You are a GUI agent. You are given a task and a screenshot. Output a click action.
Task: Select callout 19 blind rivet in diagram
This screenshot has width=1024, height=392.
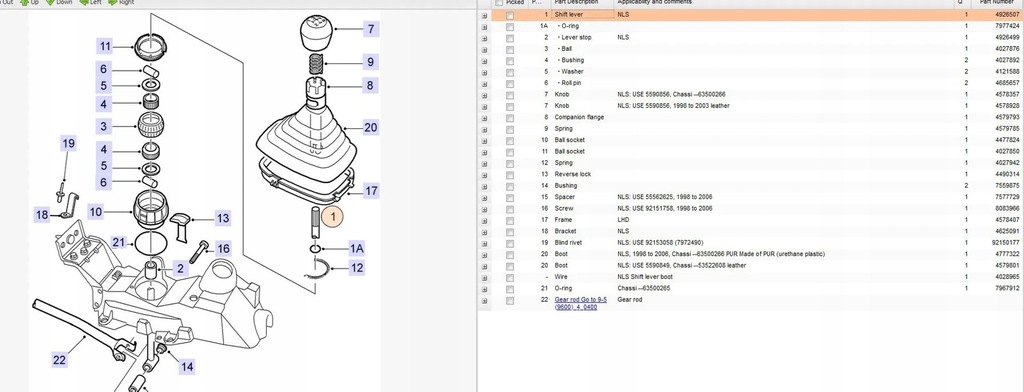(69, 143)
